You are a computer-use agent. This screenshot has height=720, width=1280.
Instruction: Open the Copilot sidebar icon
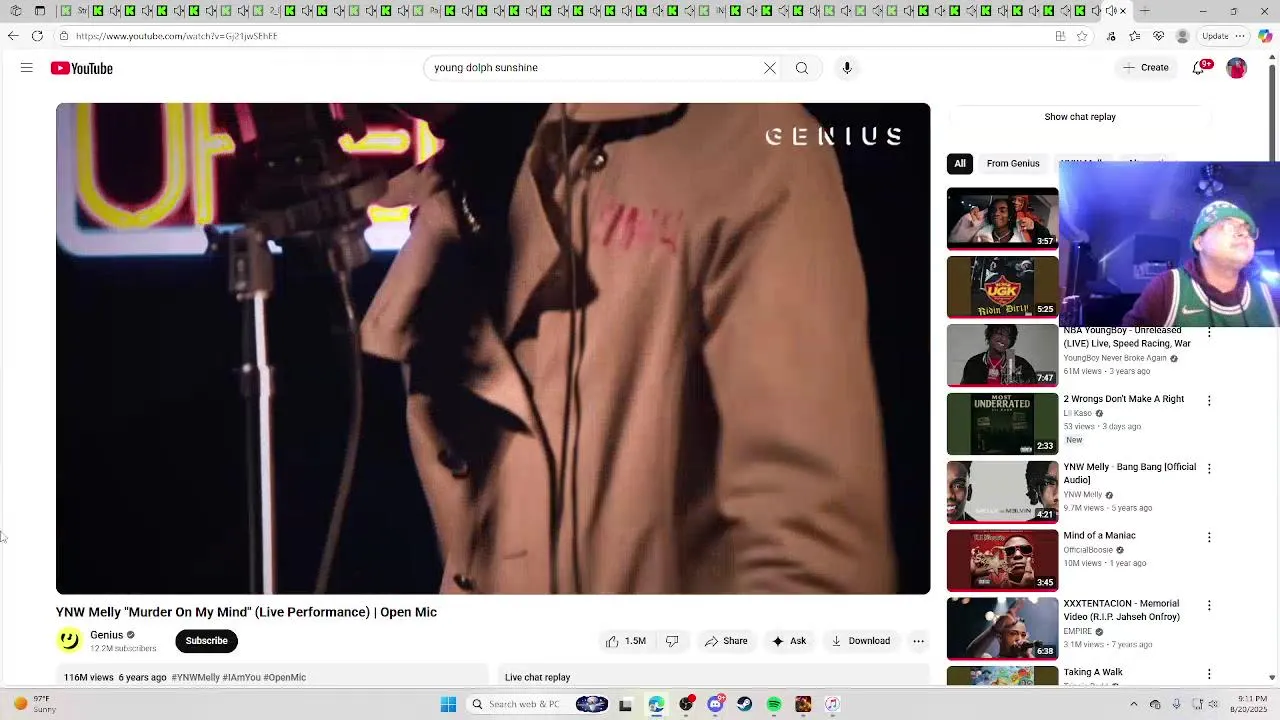coord(1265,36)
